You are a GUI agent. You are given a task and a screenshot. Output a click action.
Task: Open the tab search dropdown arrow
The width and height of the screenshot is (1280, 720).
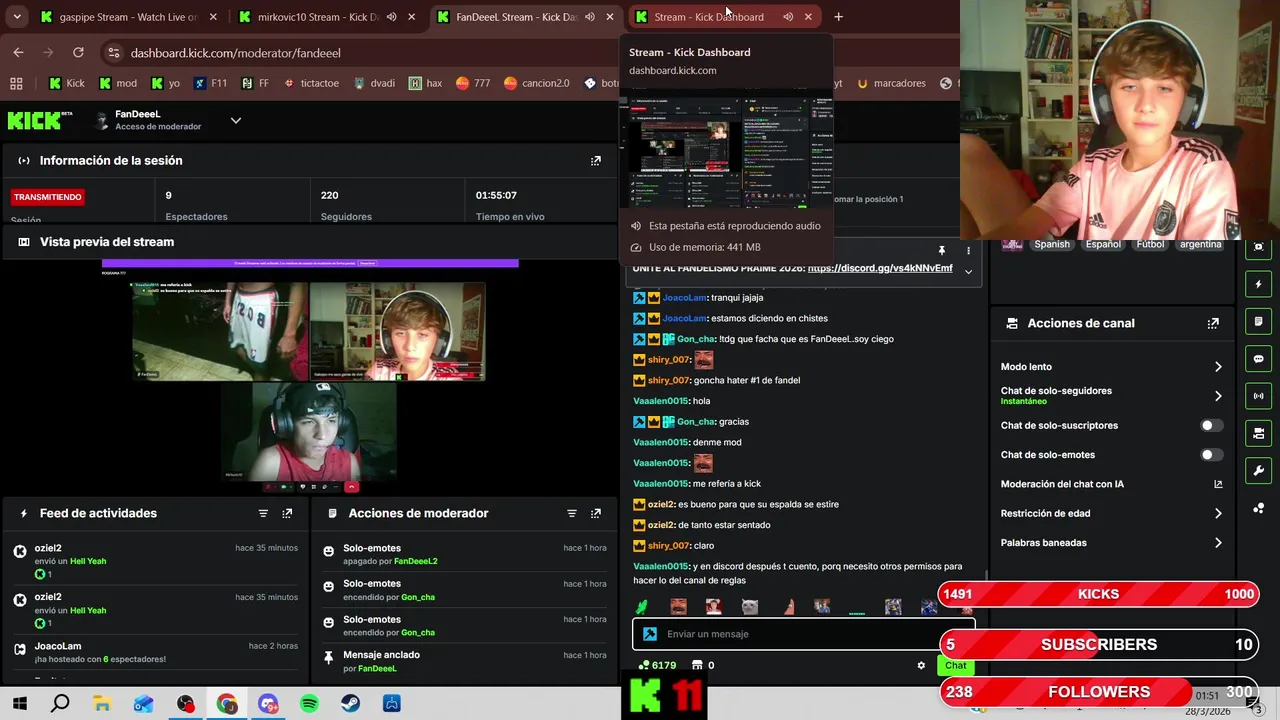pyautogui.click(x=17, y=17)
